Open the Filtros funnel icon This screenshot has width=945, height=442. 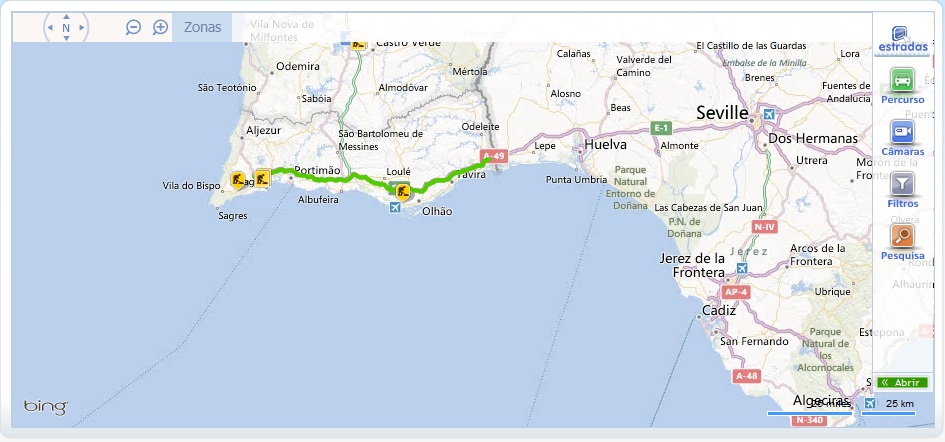point(902,183)
